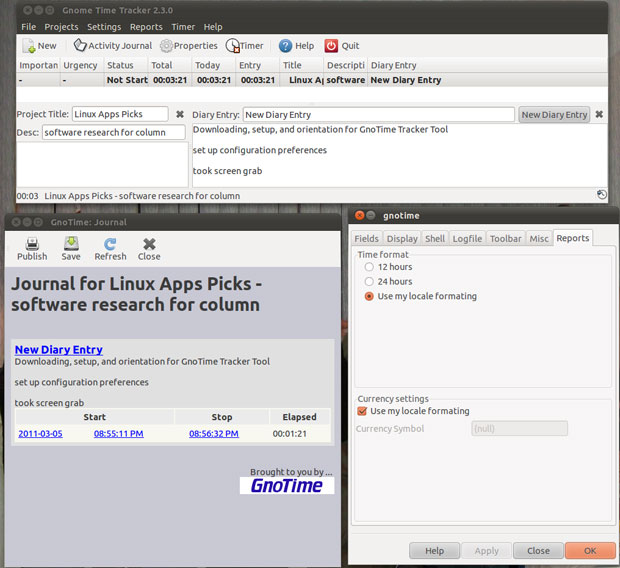Sort by the Importance column header
Screen dimensions: 620x568
38,65
